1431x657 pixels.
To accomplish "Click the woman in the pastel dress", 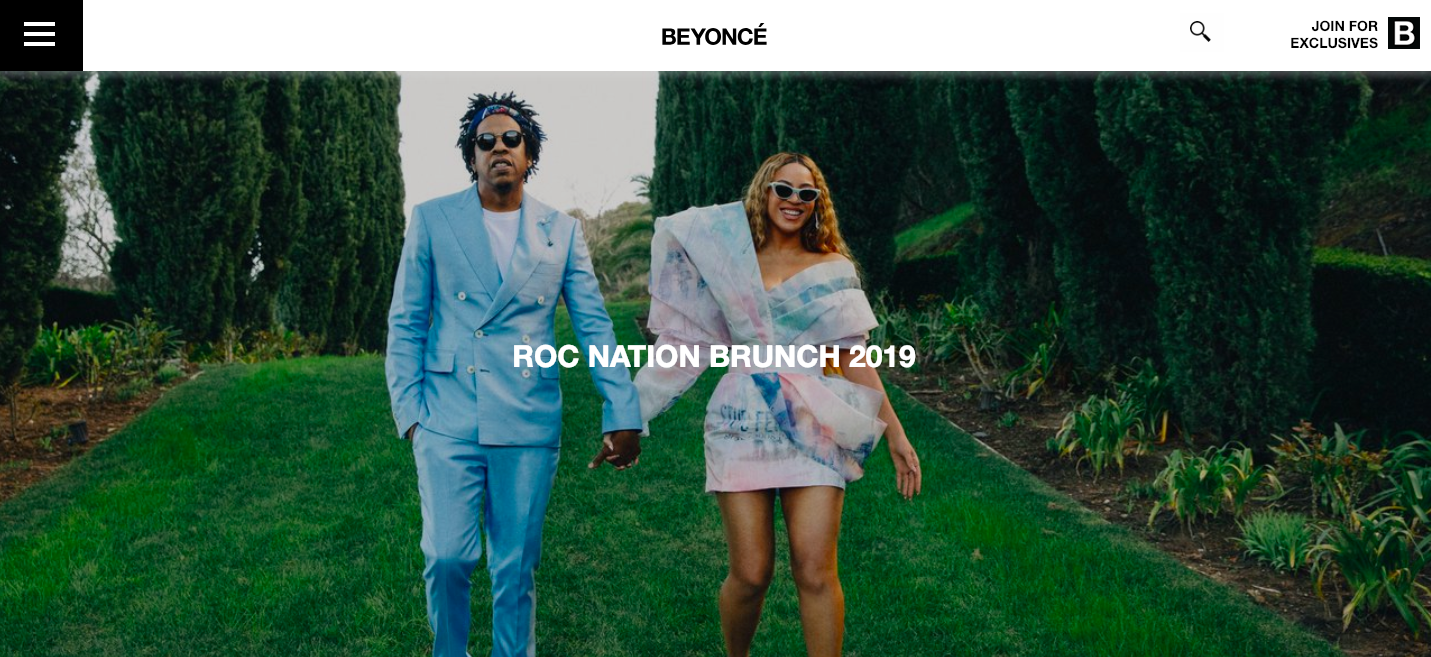I will click(x=775, y=400).
